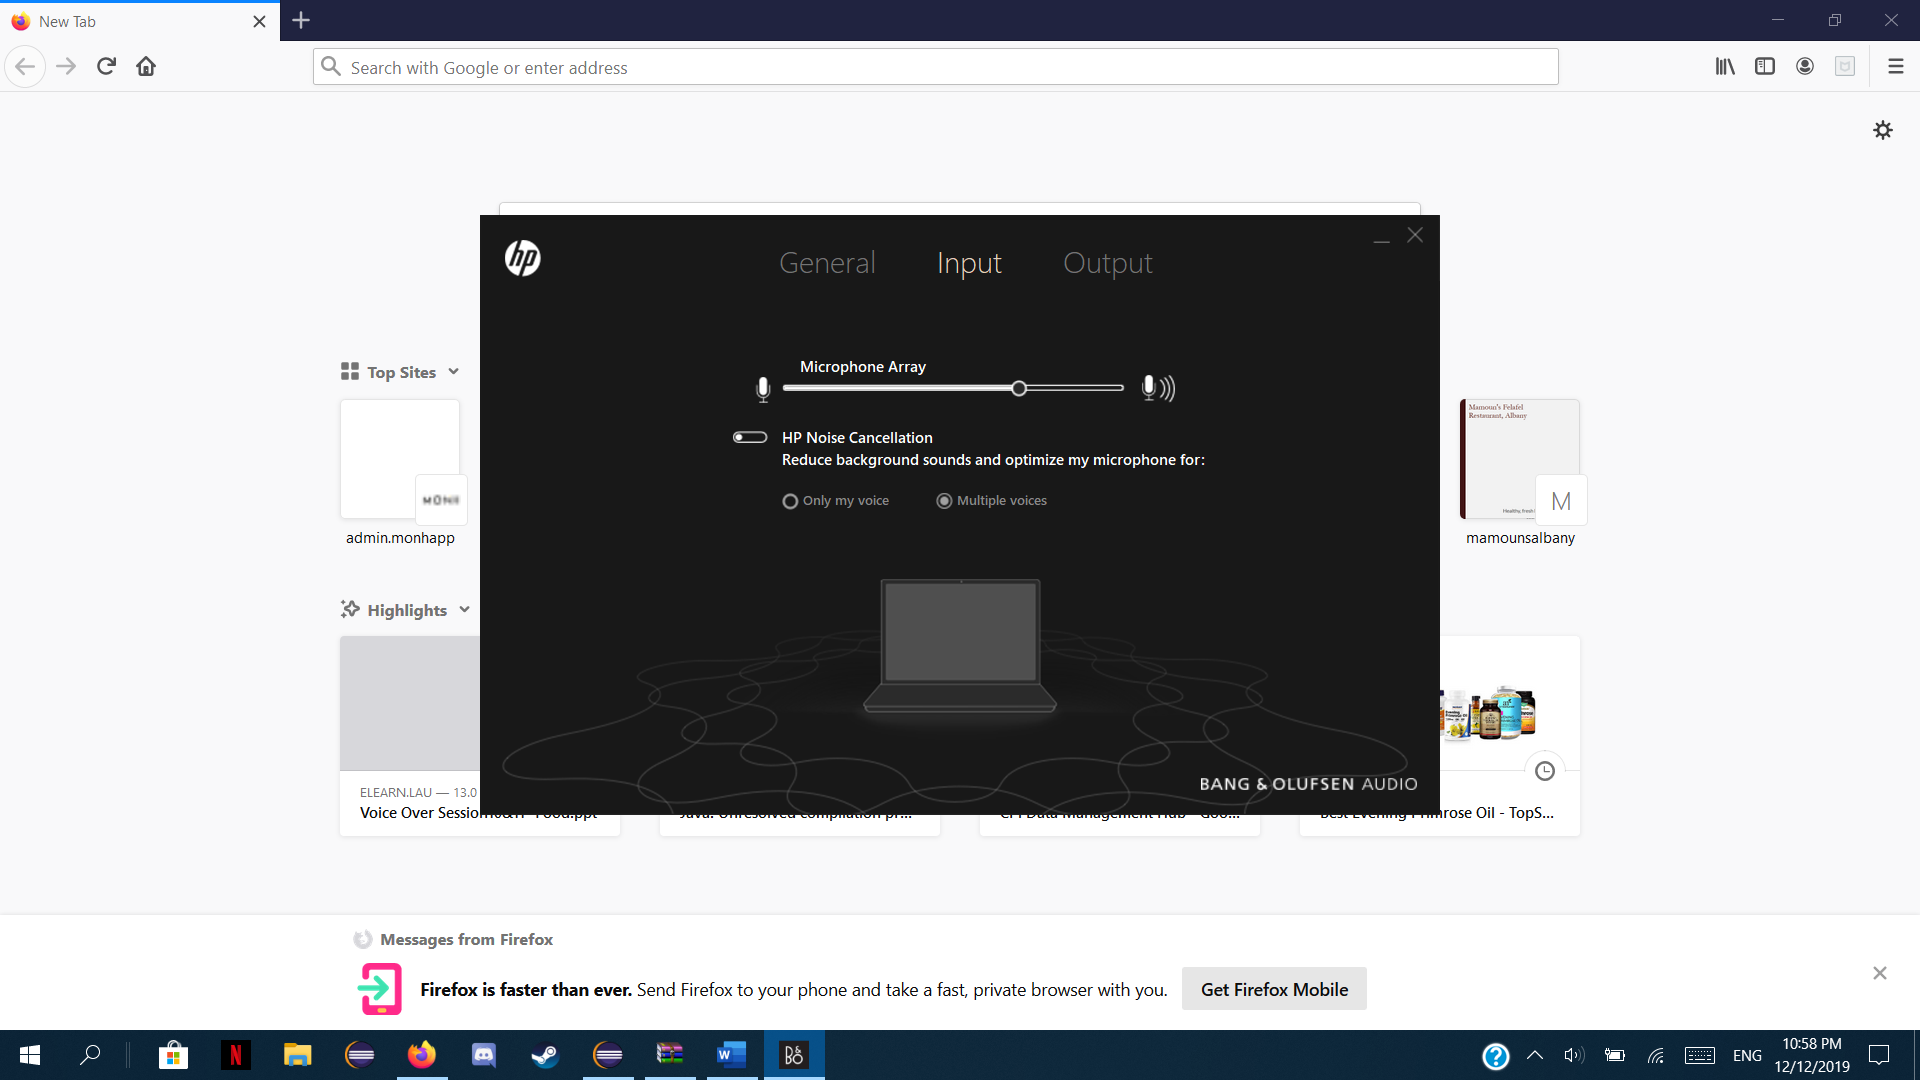Open Firefox Library icon in toolbar
The height and width of the screenshot is (1080, 1920).
[1725, 66]
